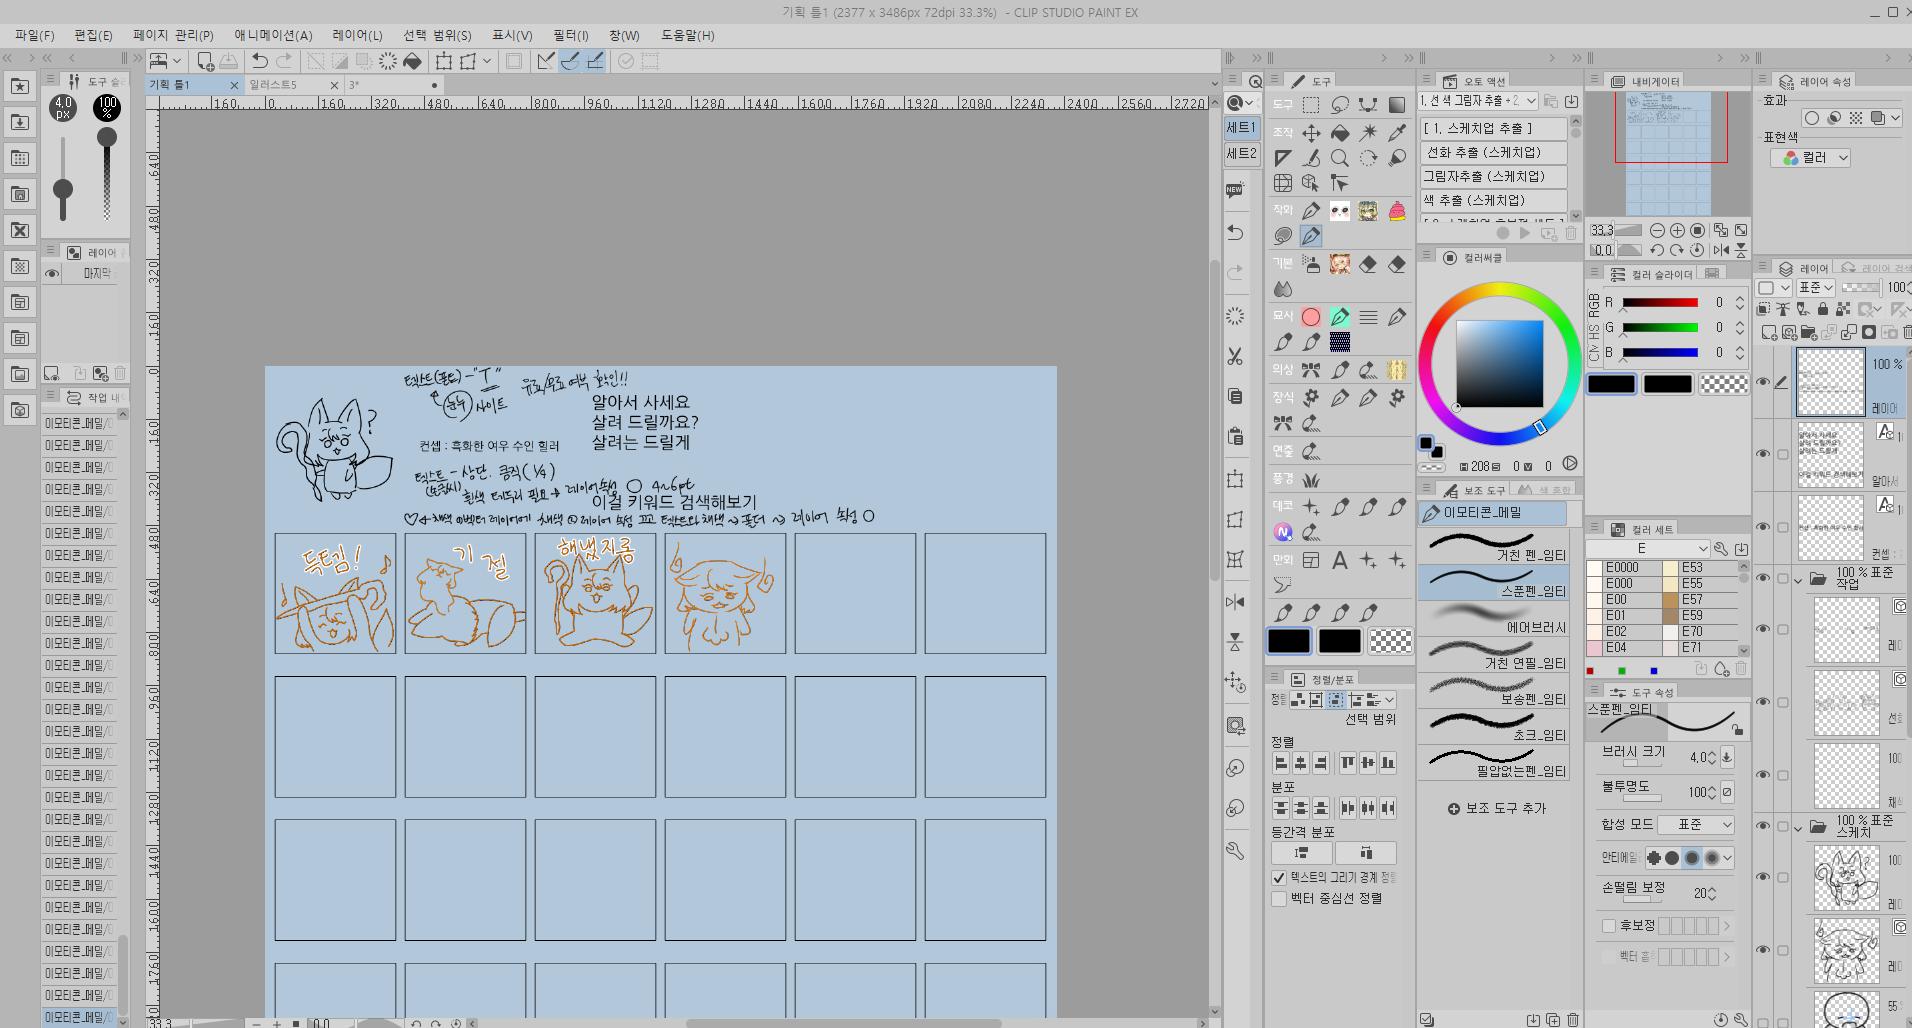Click the hue ring in color wheel
The image size is (1912, 1028).
(x=1500, y=291)
